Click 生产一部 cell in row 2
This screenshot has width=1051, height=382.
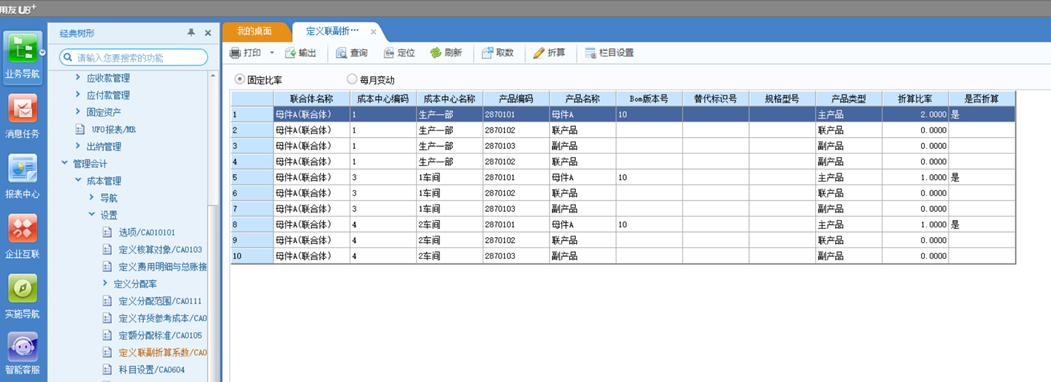[x=450, y=130]
